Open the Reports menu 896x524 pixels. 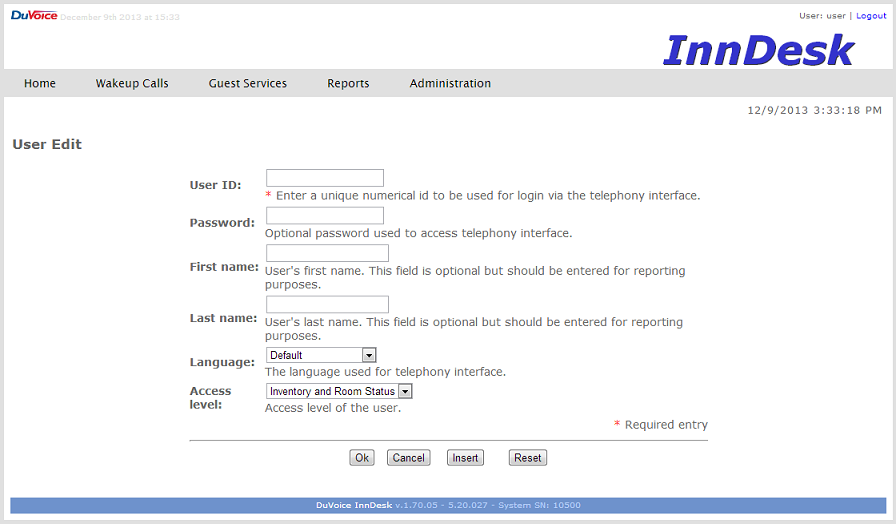click(x=348, y=83)
